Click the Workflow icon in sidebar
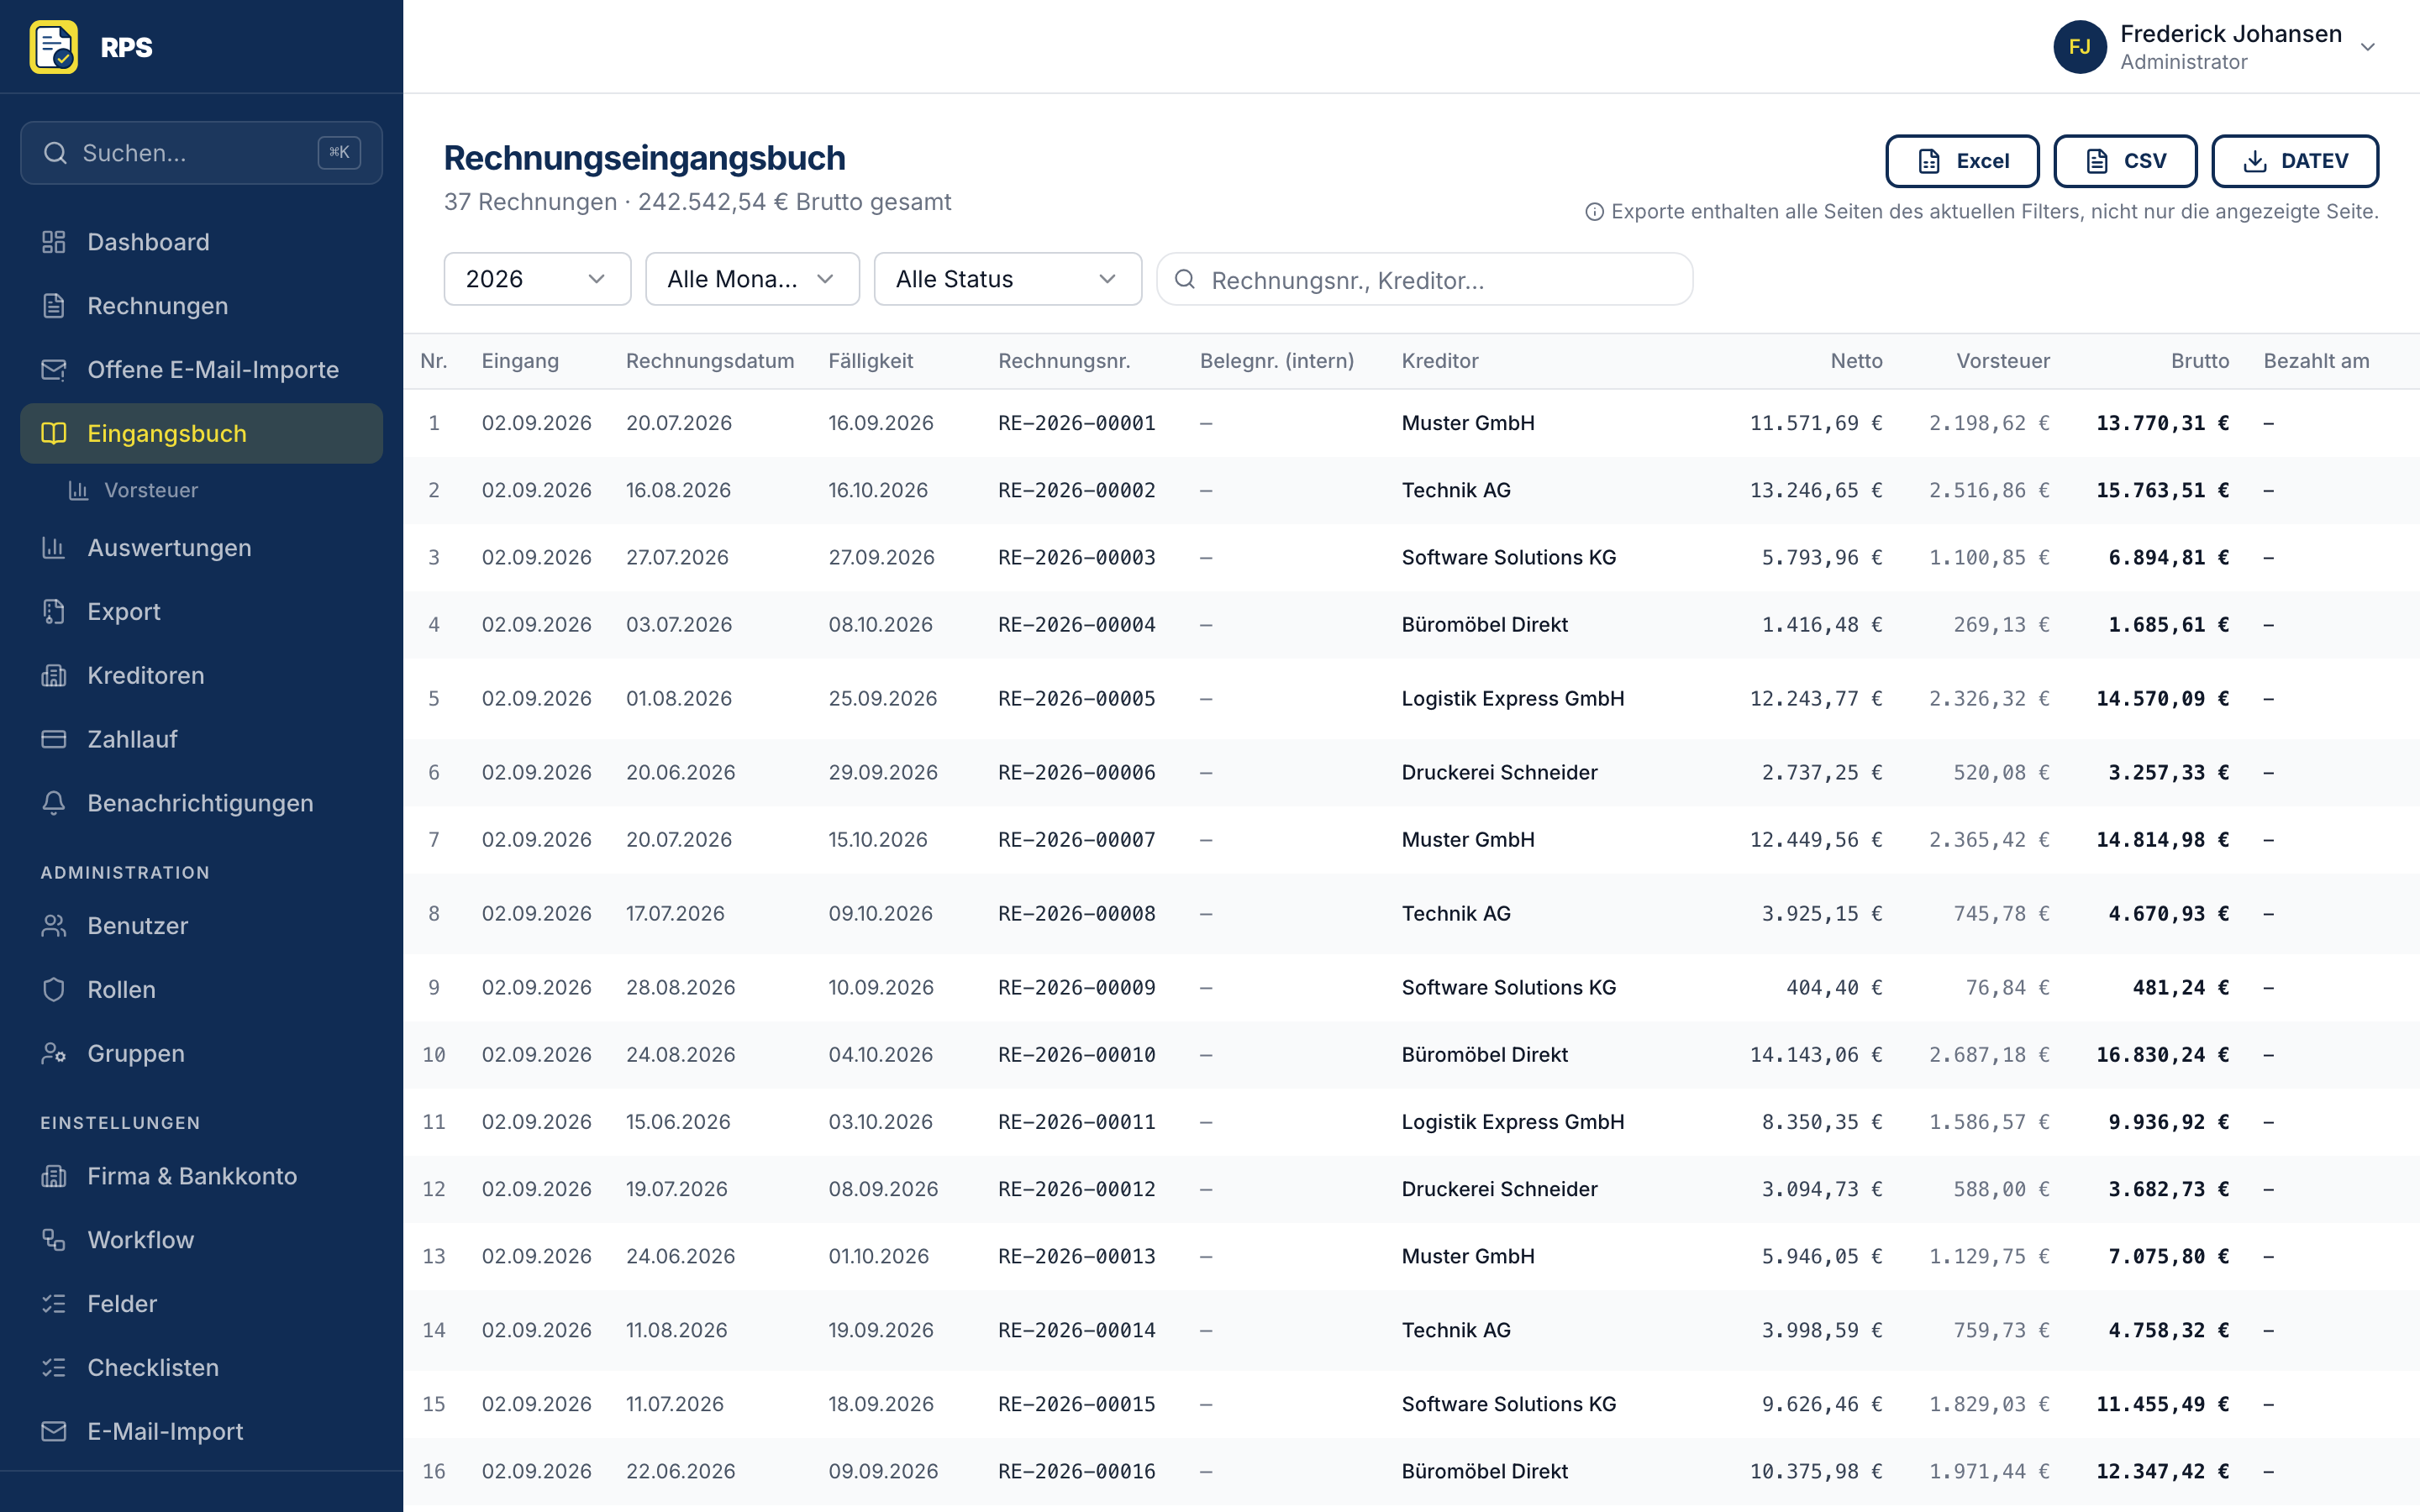The height and width of the screenshot is (1512, 2420). 54,1240
